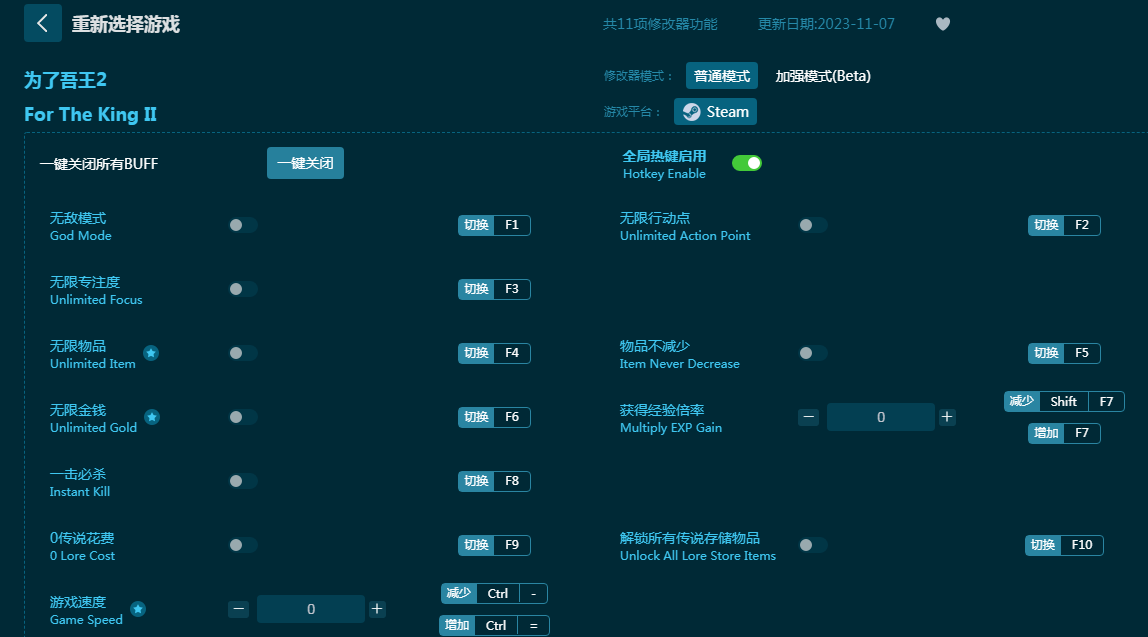Click 共11项修改器功能 count text

[x=660, y=24]
